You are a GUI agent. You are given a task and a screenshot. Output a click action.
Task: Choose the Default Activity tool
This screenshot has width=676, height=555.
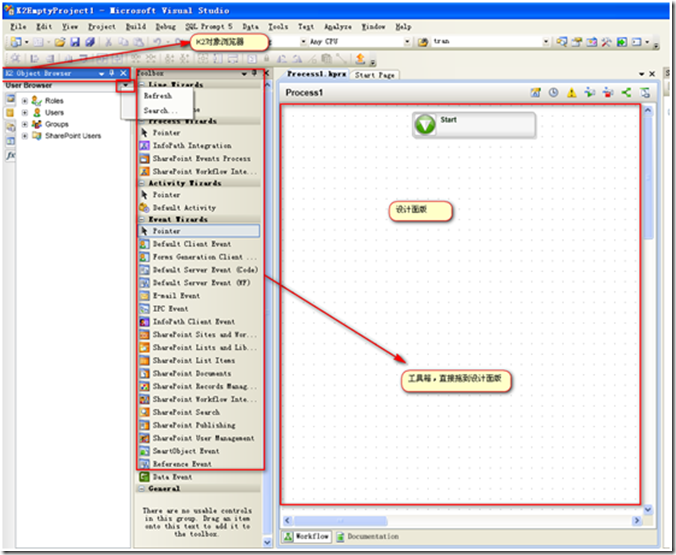(x=184, y=208)
